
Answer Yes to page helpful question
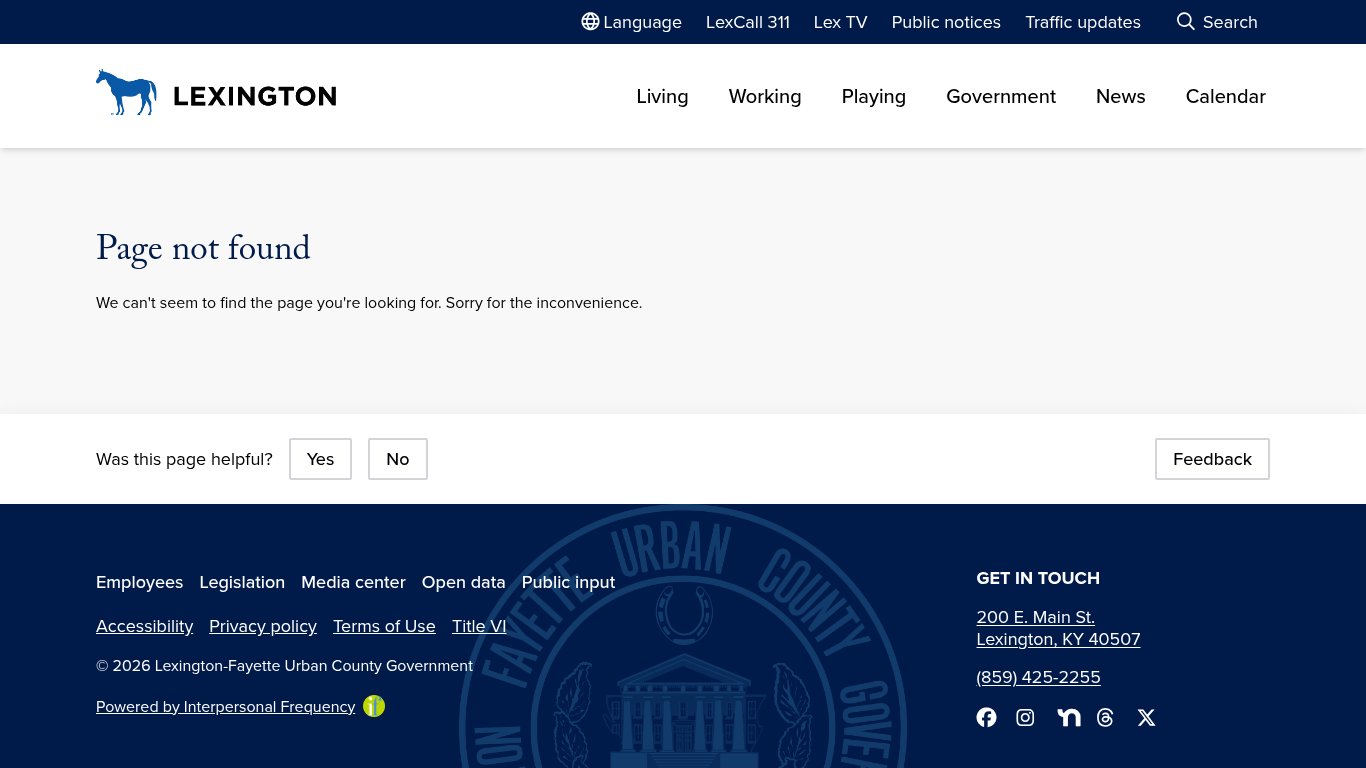click(x=320, y=459)
